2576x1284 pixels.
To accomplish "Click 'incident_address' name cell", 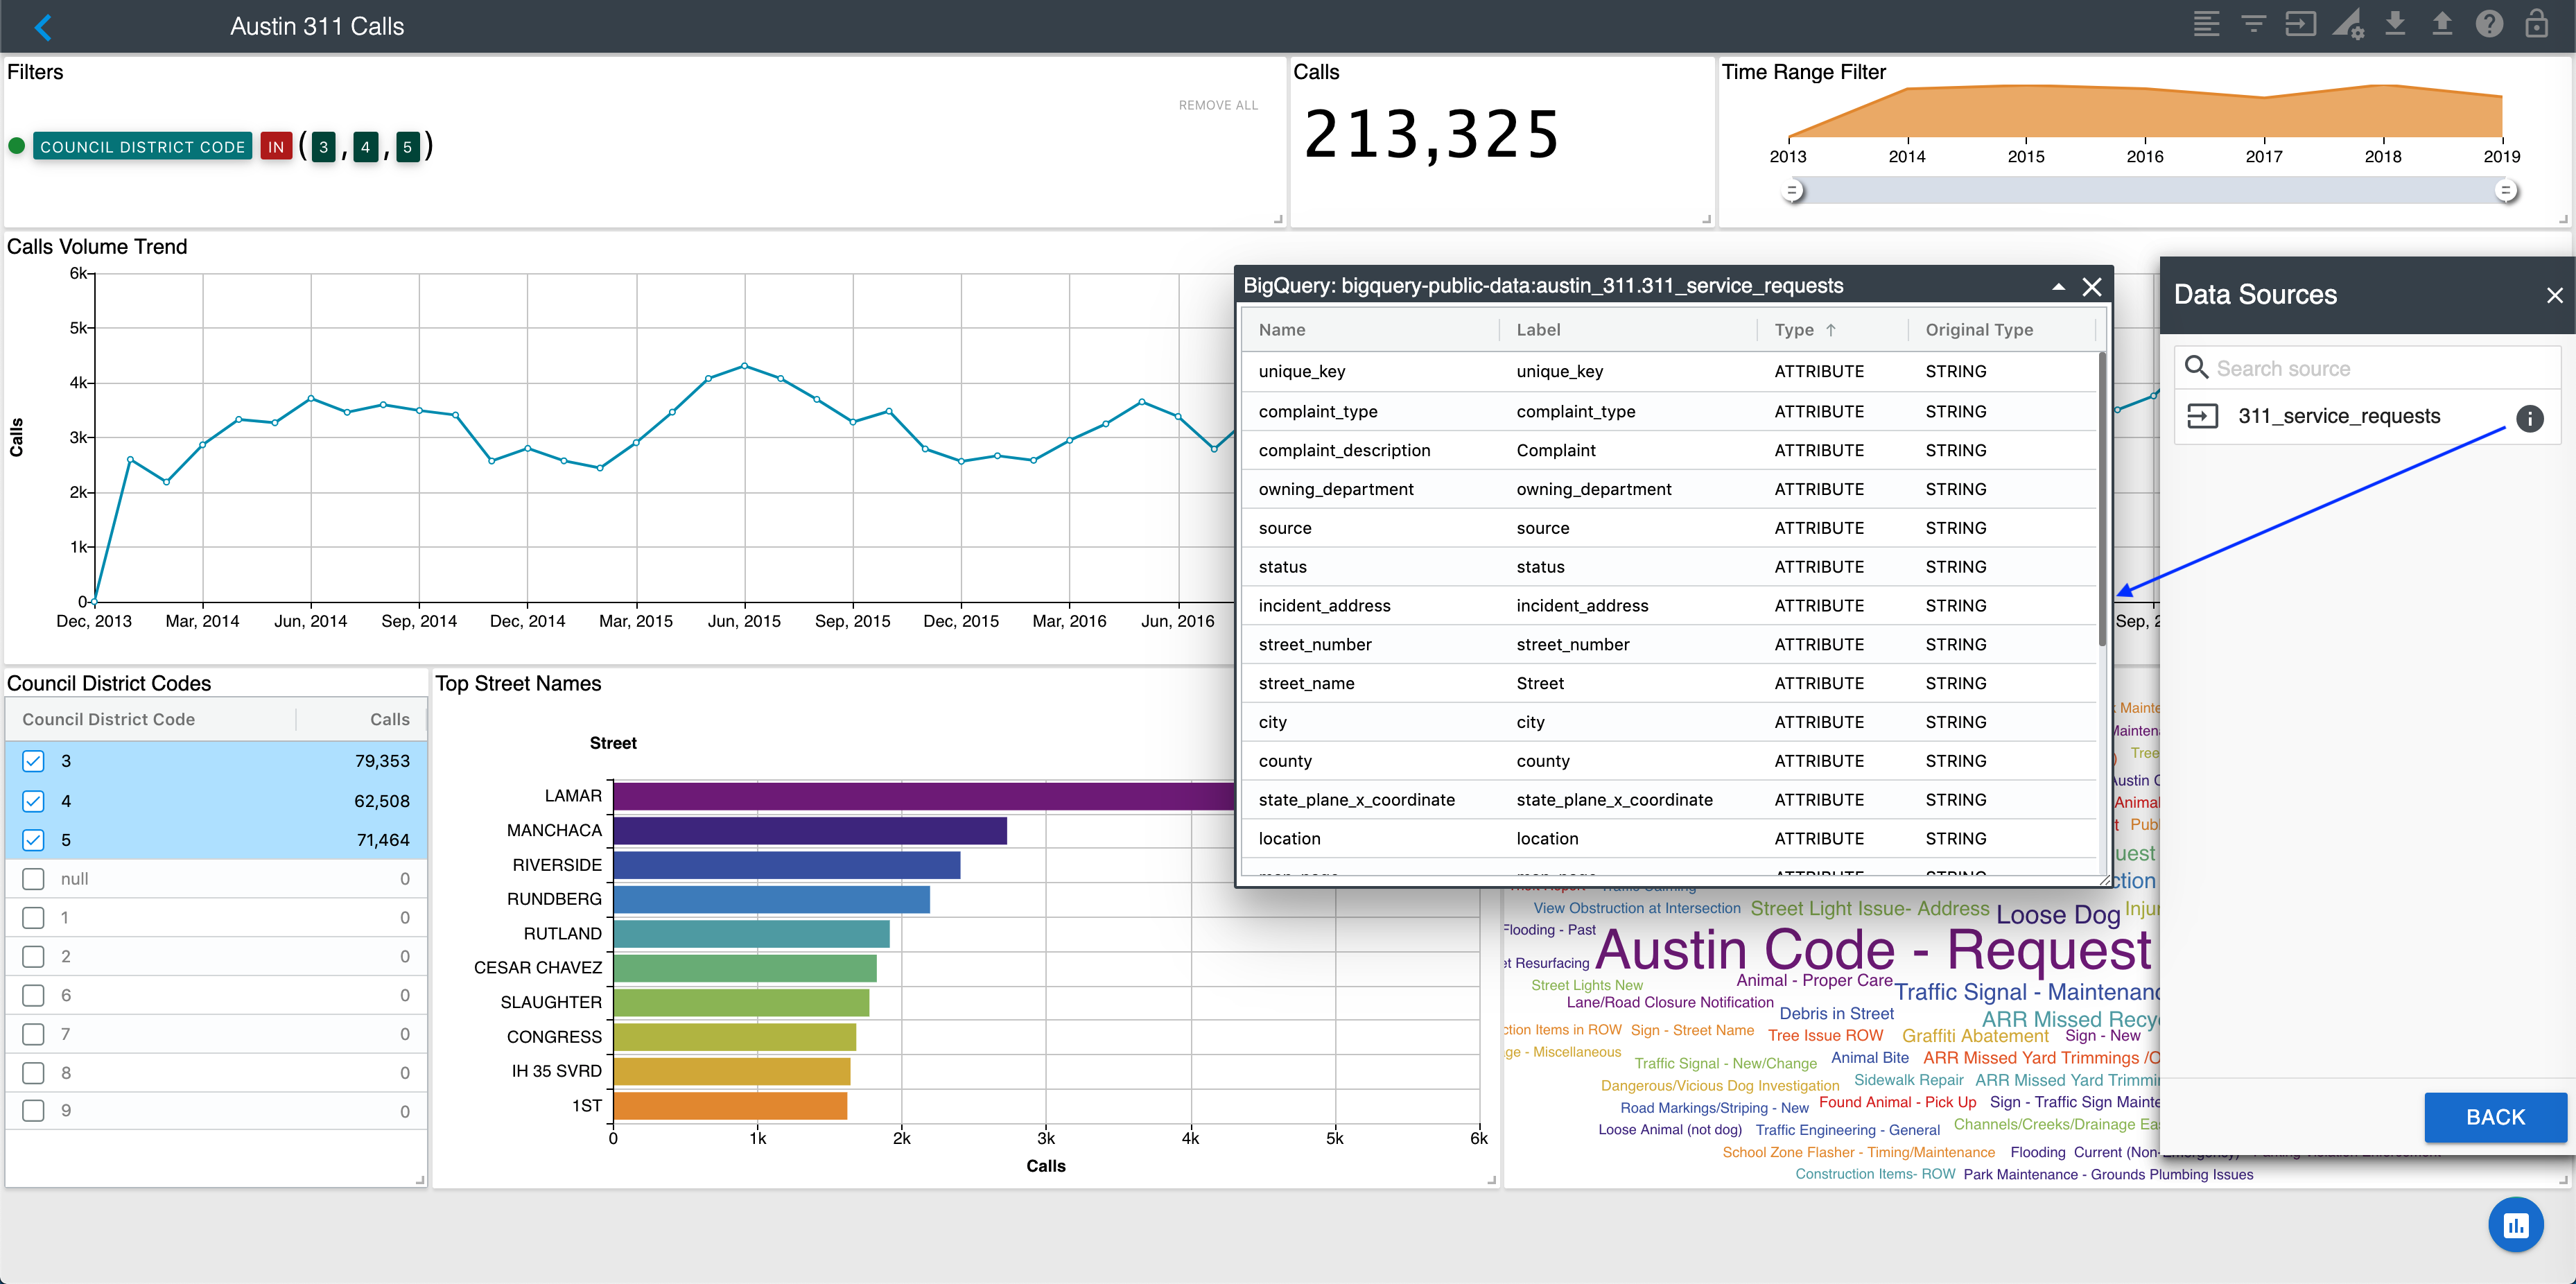I will tap(1324, 605).
